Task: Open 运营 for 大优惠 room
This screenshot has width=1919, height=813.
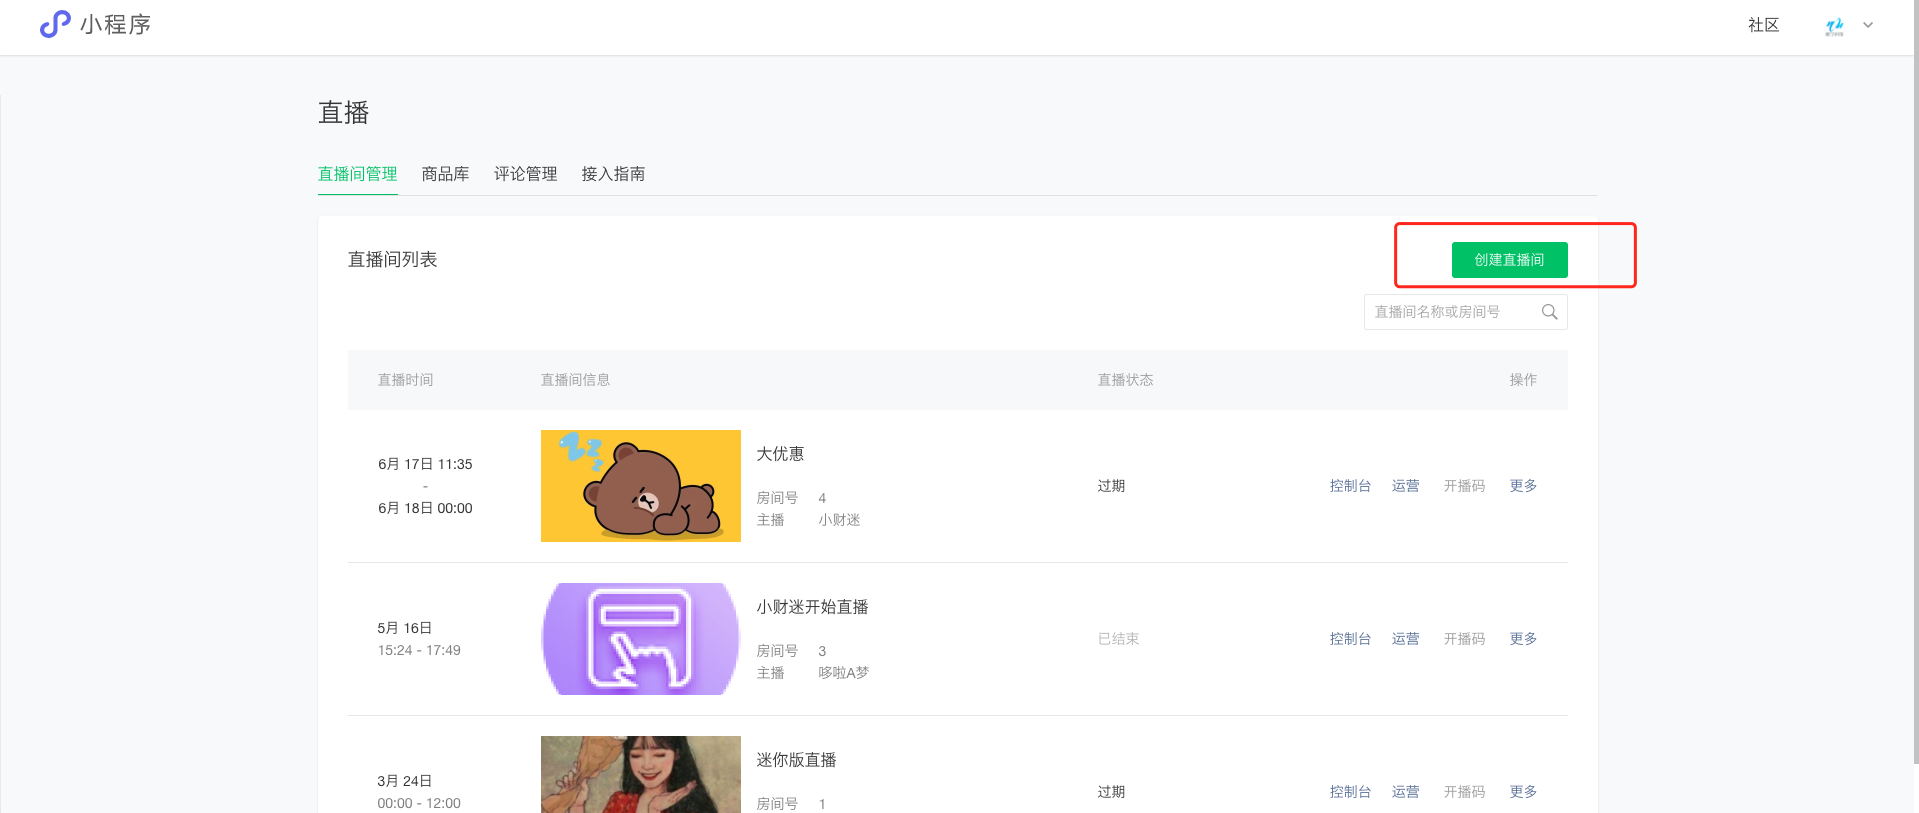Action: 1405,486
